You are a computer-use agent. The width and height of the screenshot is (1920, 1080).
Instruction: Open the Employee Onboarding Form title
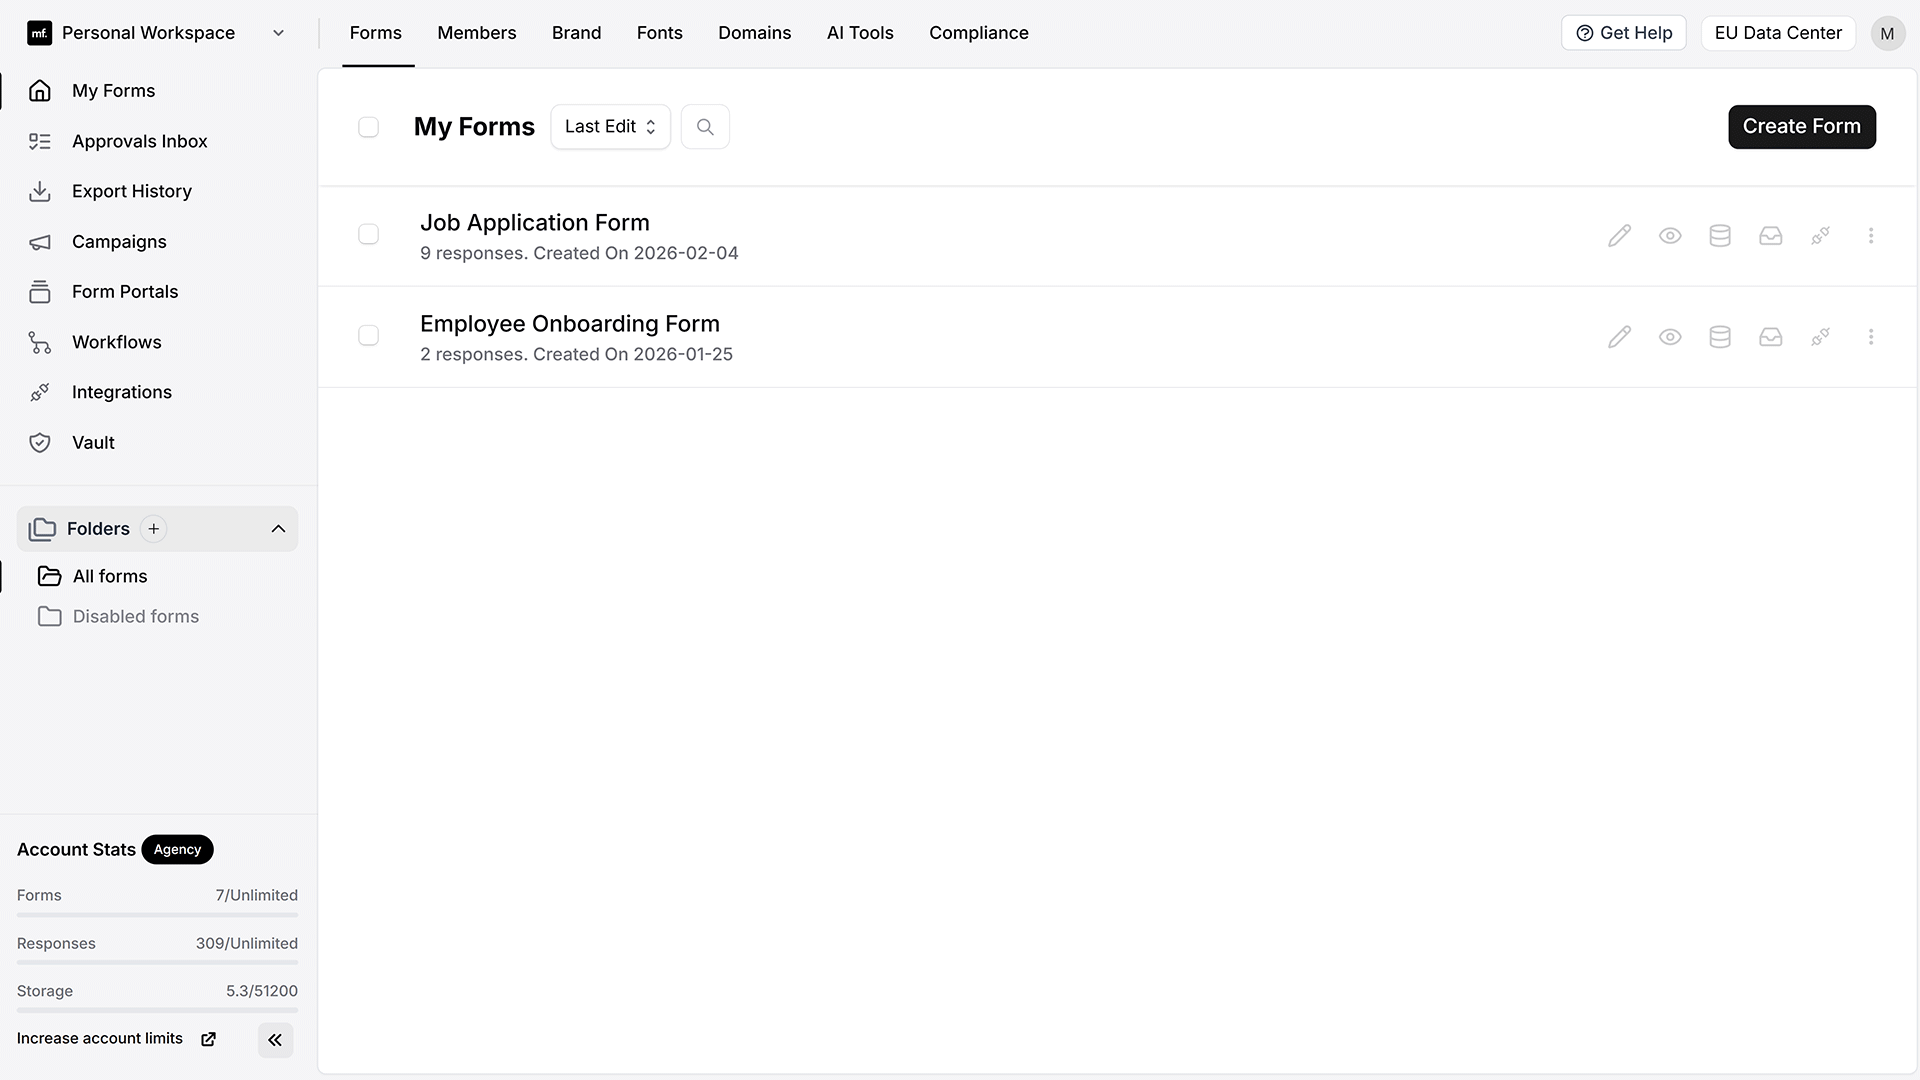click(x=570, y=324)
